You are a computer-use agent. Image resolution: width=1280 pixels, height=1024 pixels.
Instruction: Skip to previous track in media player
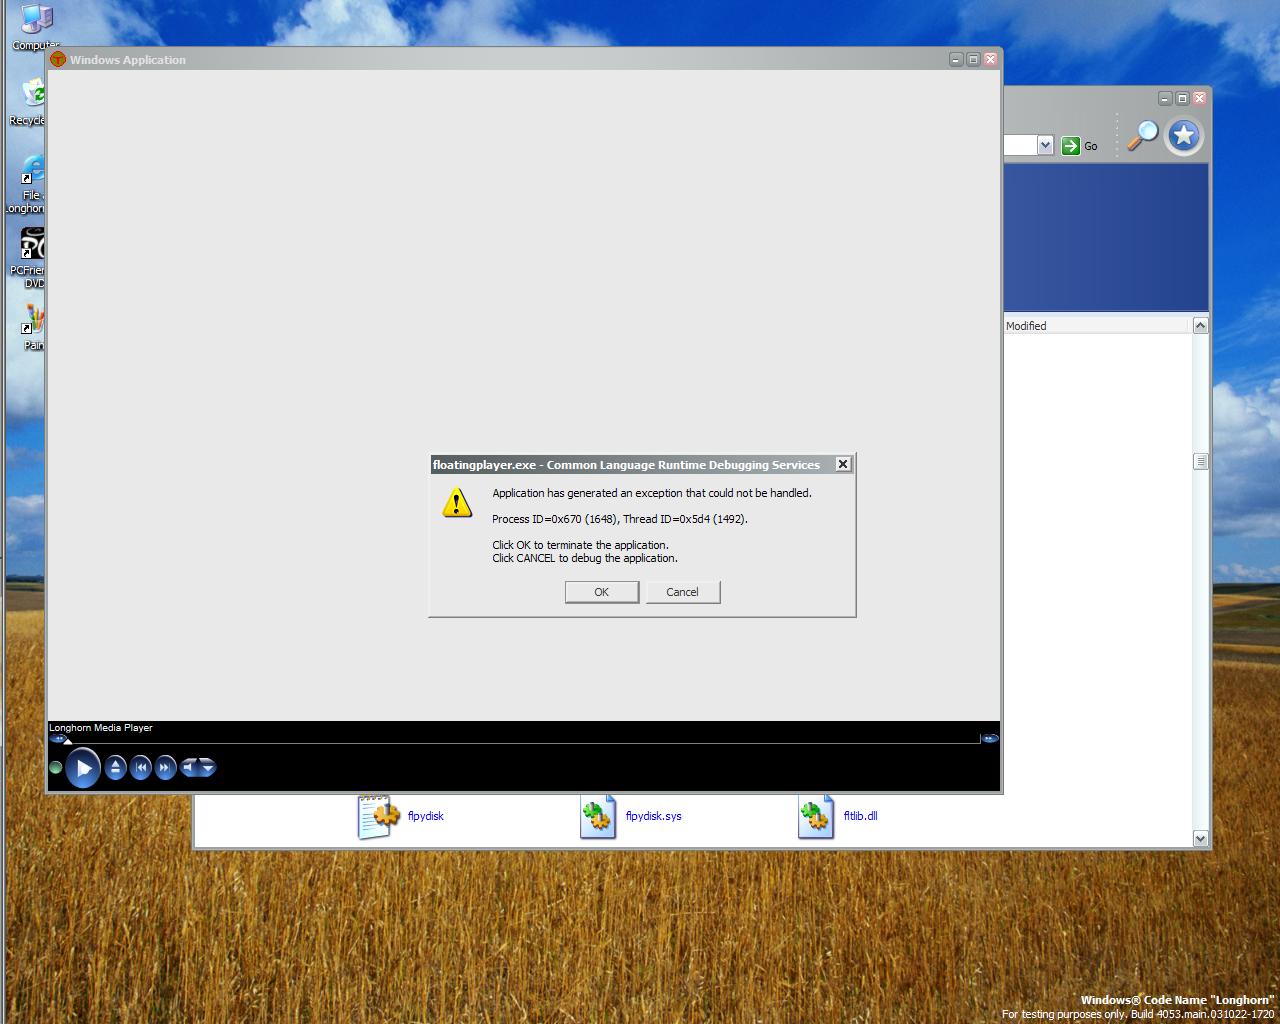[x=141, y=768]
